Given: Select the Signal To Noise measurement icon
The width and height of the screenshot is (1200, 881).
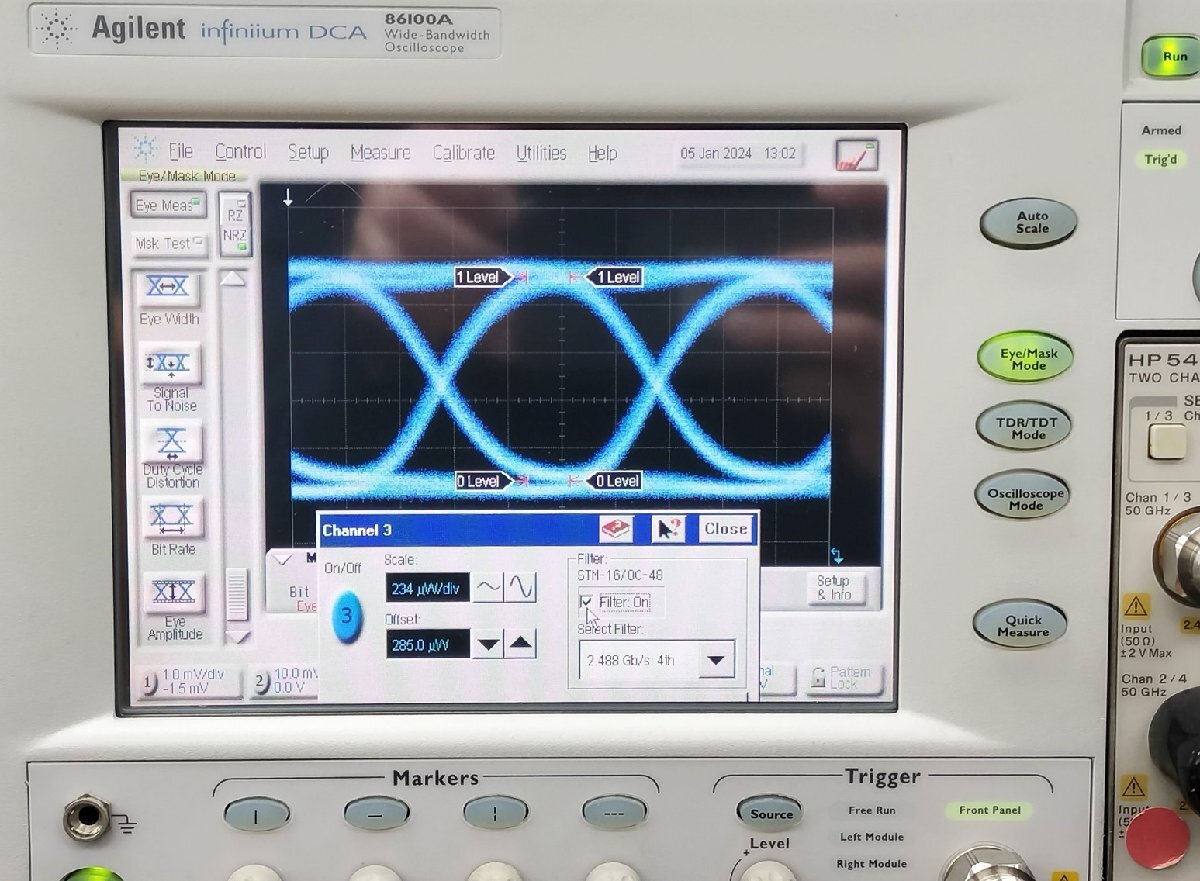Looking at the screenshot, I should pos(170,364).
